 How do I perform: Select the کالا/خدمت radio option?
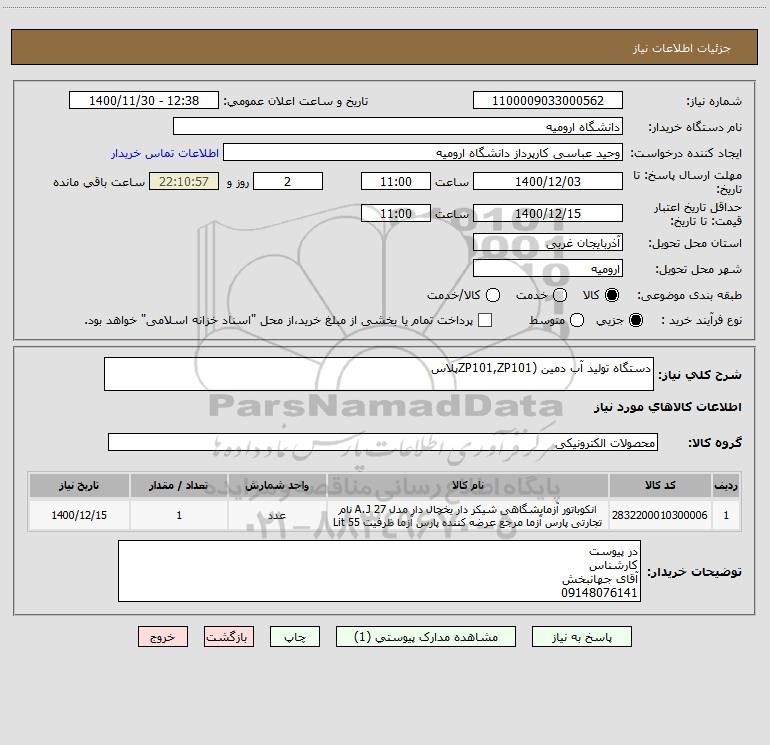point(493,295)
